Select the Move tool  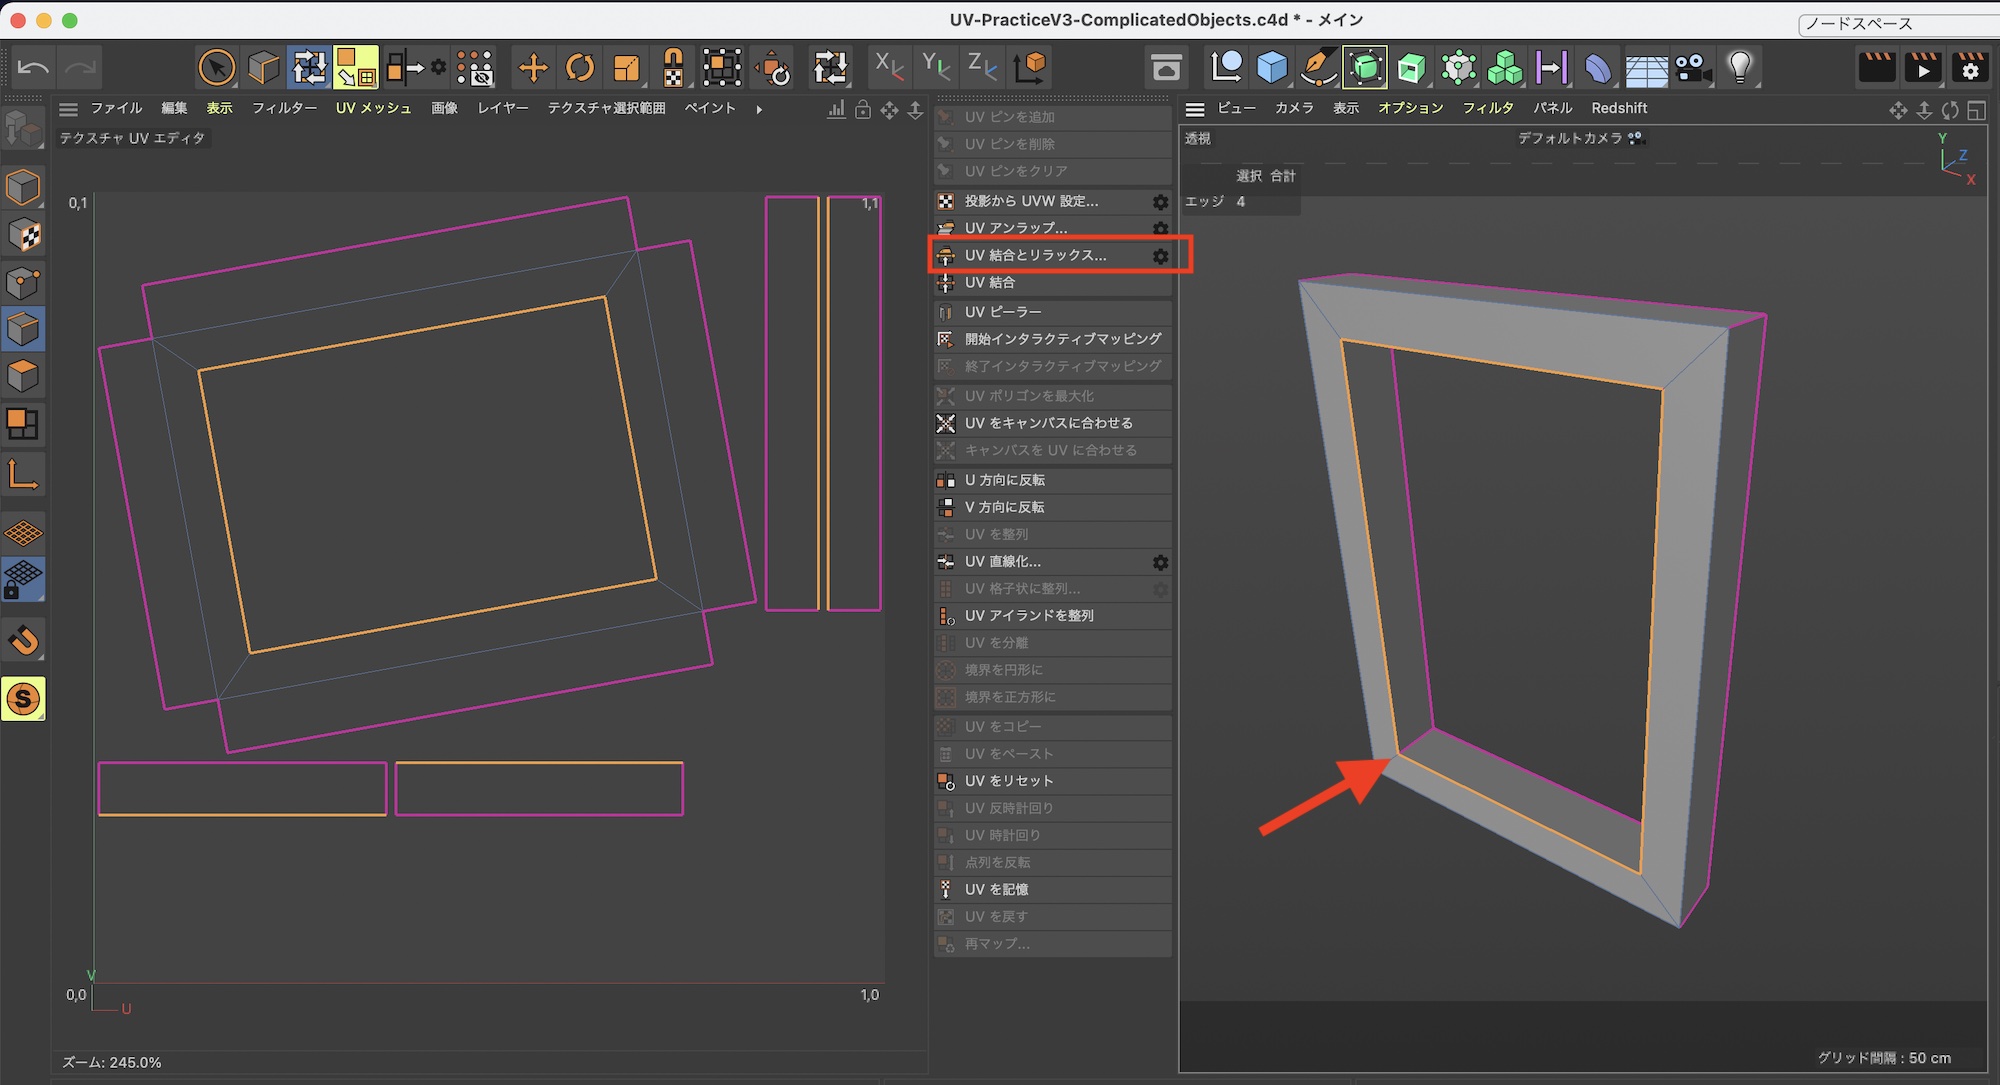coord(533,68)
